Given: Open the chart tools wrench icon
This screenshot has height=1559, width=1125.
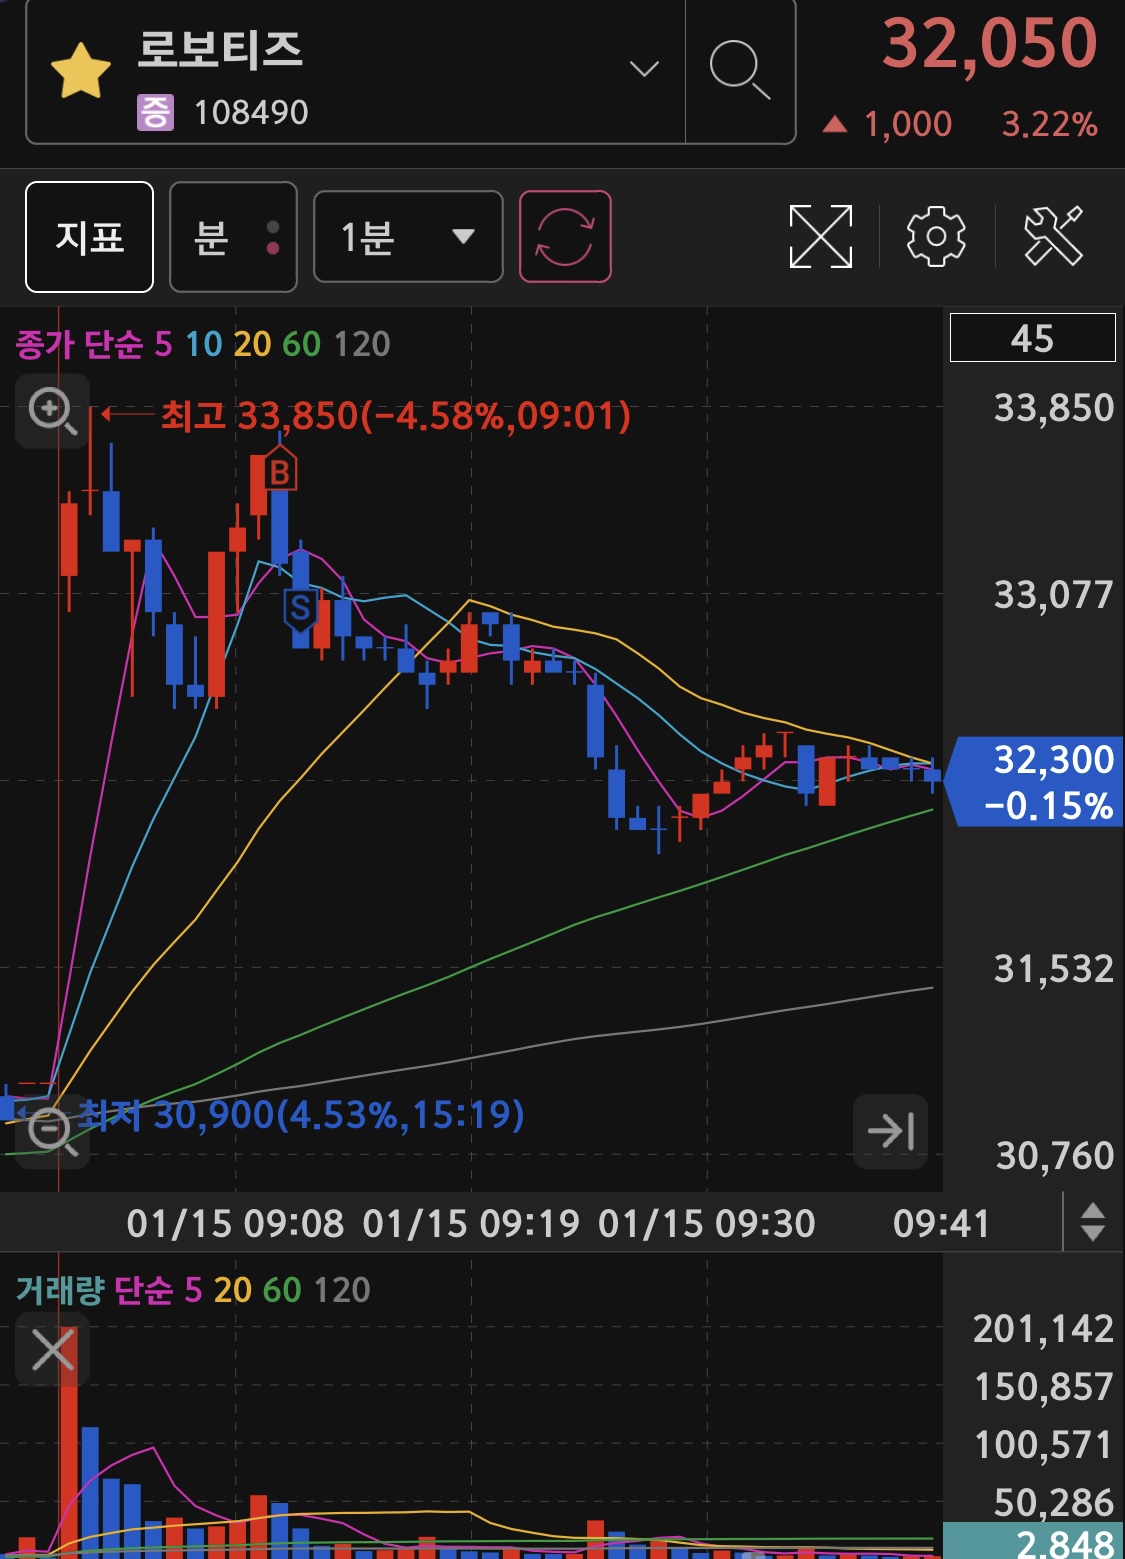Looking at the screenshot, I should tap(1054, 237).
